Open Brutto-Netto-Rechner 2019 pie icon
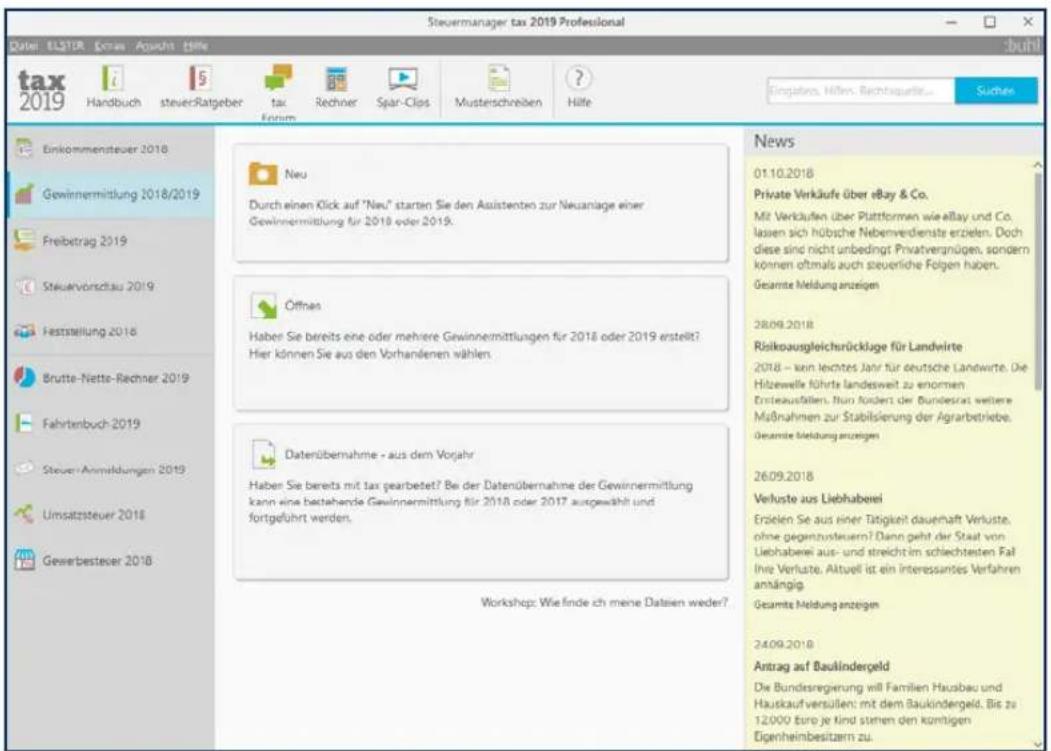The width and height of the screenshot is (1051, 751). click(24, 378)
